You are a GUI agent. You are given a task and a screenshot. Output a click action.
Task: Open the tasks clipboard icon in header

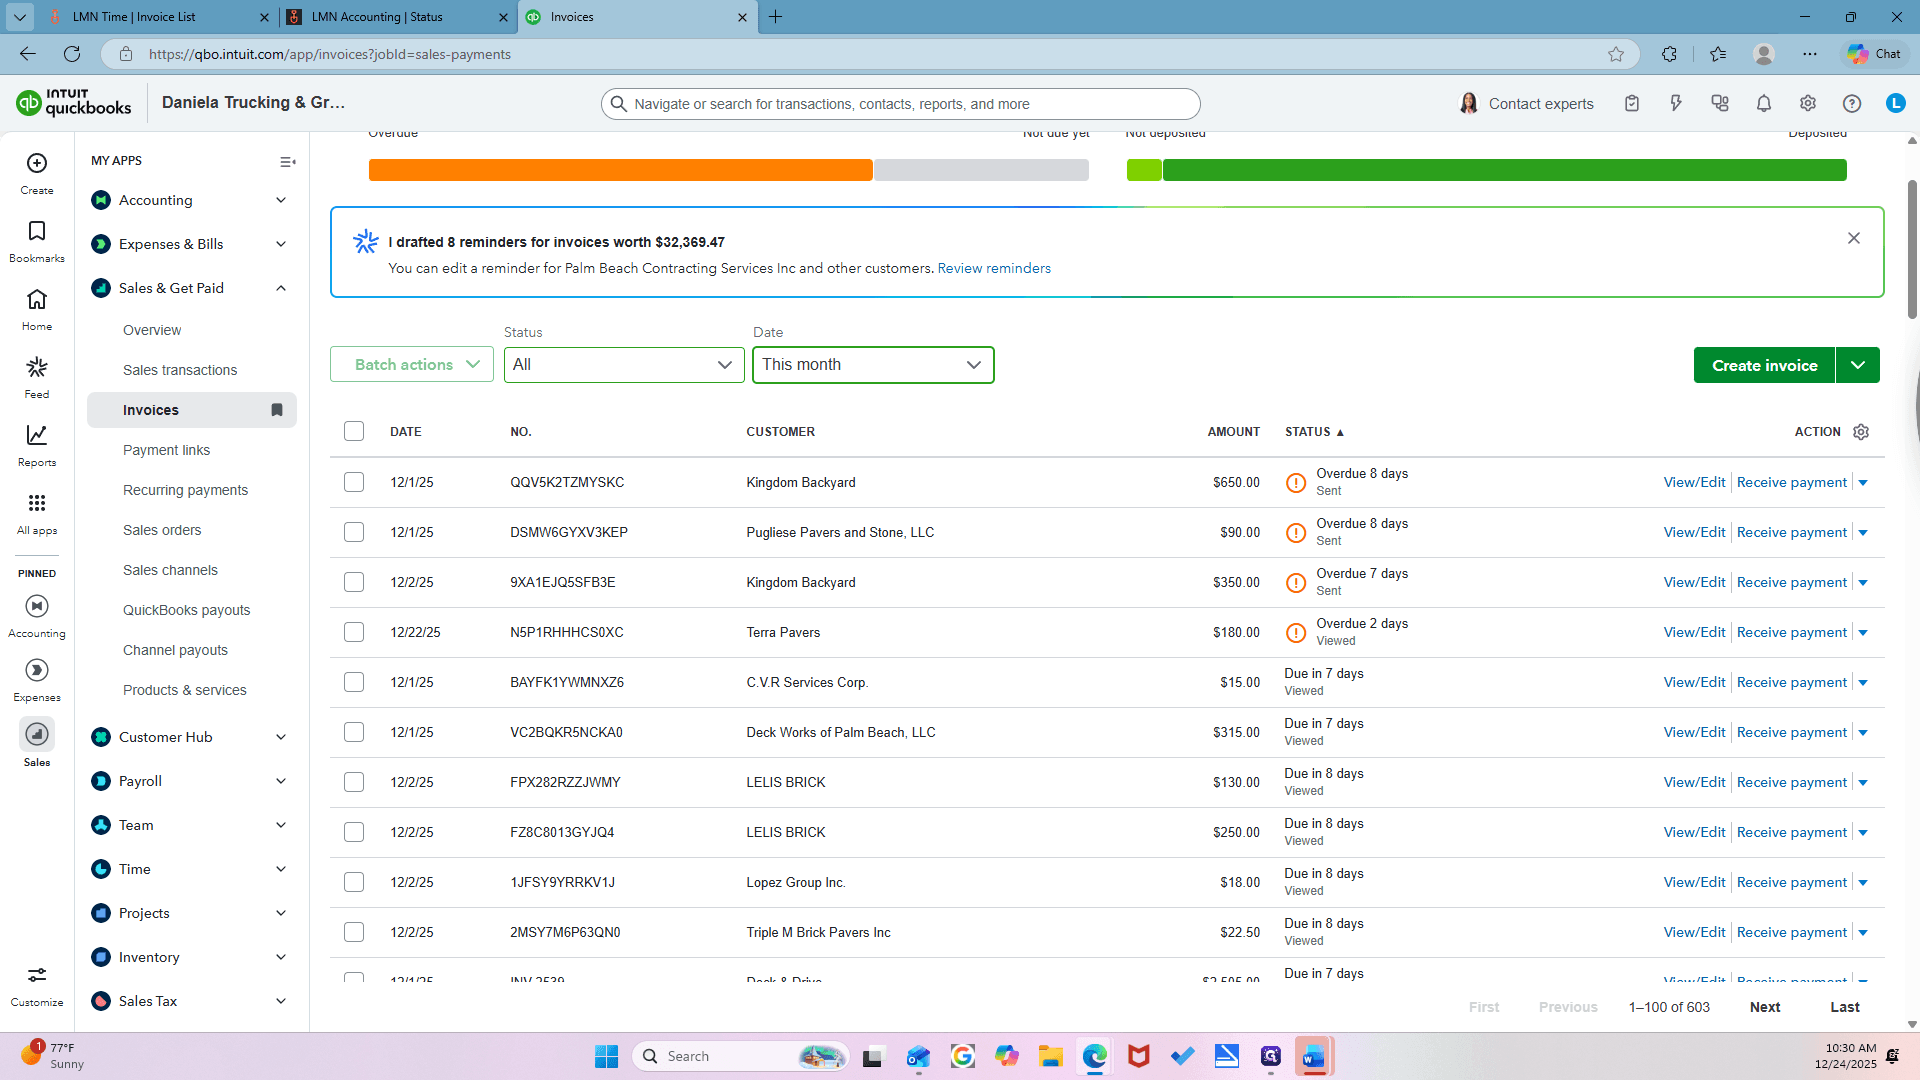pos(1632,103)
